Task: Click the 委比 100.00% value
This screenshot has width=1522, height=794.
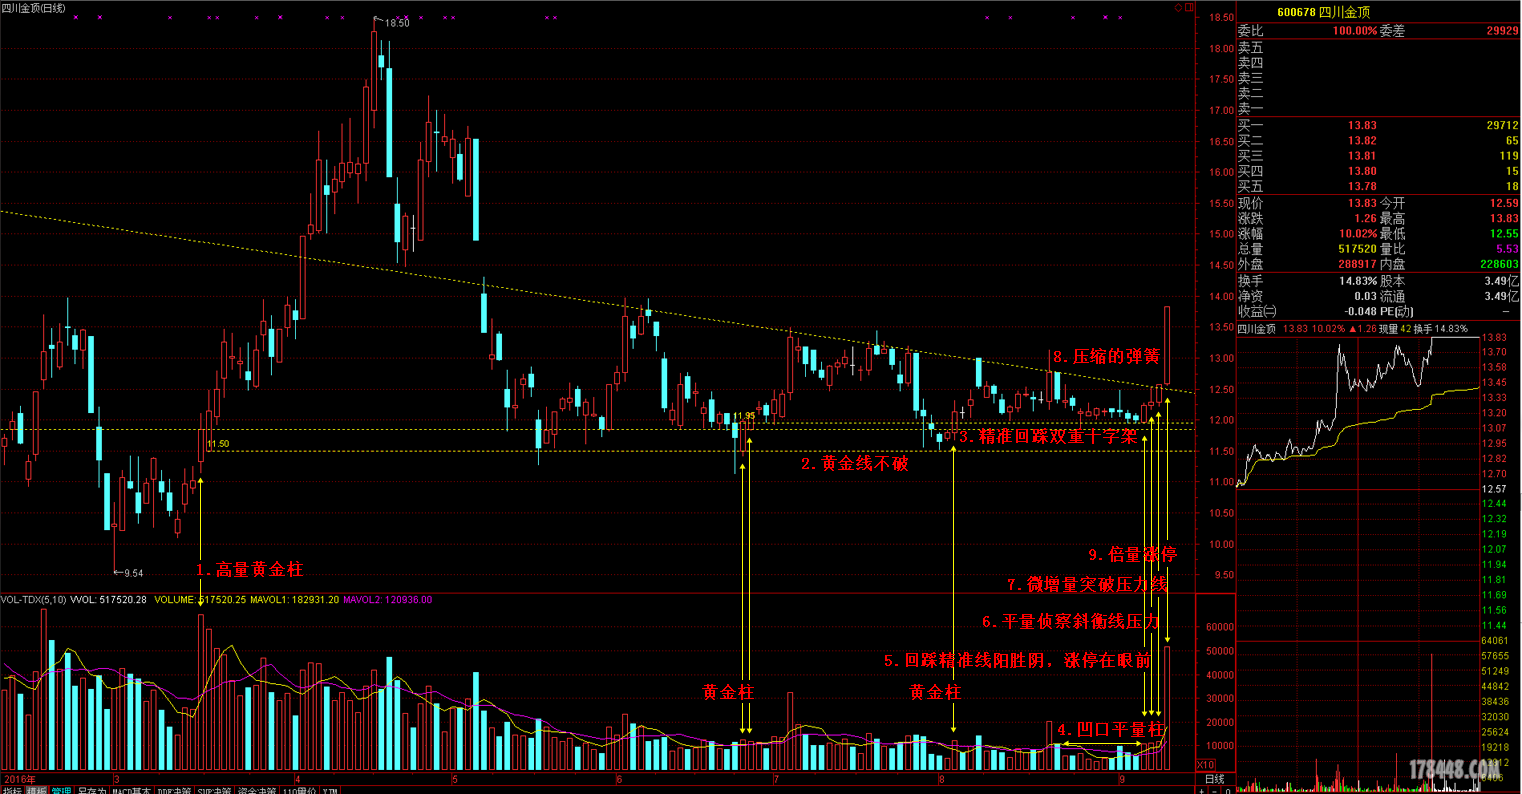Action: [1354, 31]
